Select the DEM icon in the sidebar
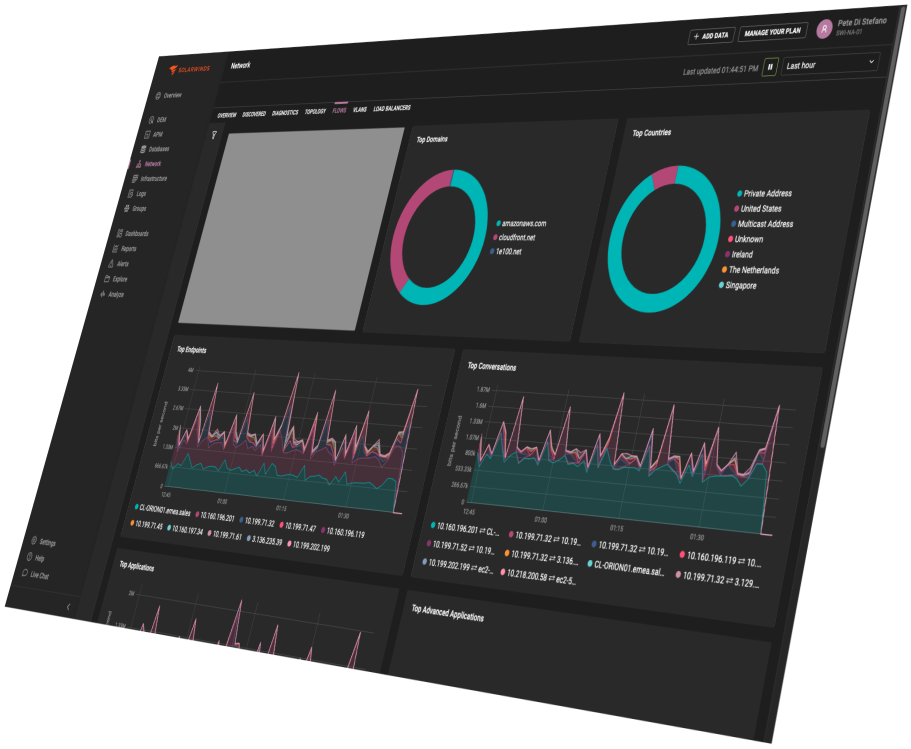Screen dimensions: 911x749 pos(151,121)
